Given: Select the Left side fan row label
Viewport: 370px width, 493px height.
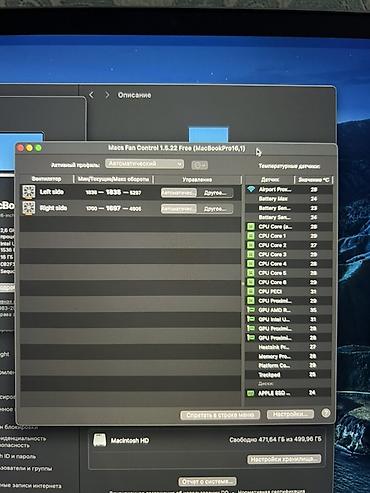Looking at the screenshot, I should (x=52, y=192).
